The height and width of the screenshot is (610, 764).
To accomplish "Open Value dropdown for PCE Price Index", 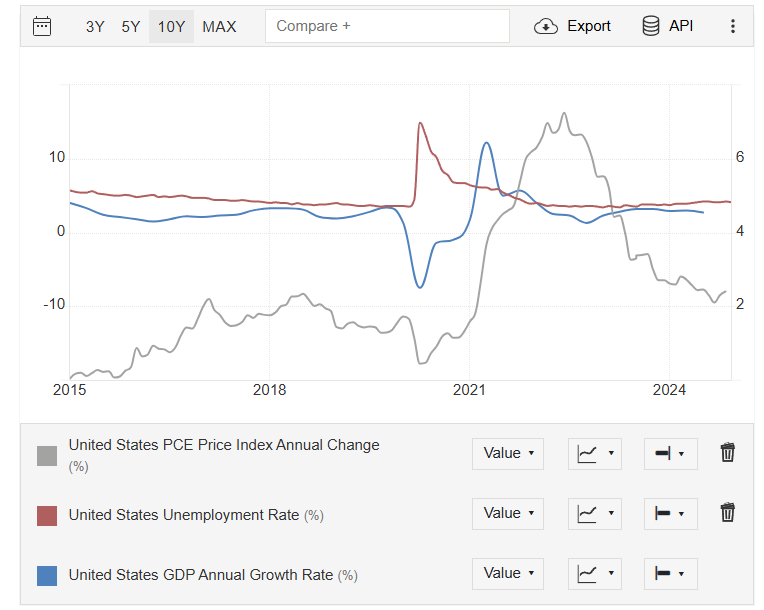I will point(508,454).
